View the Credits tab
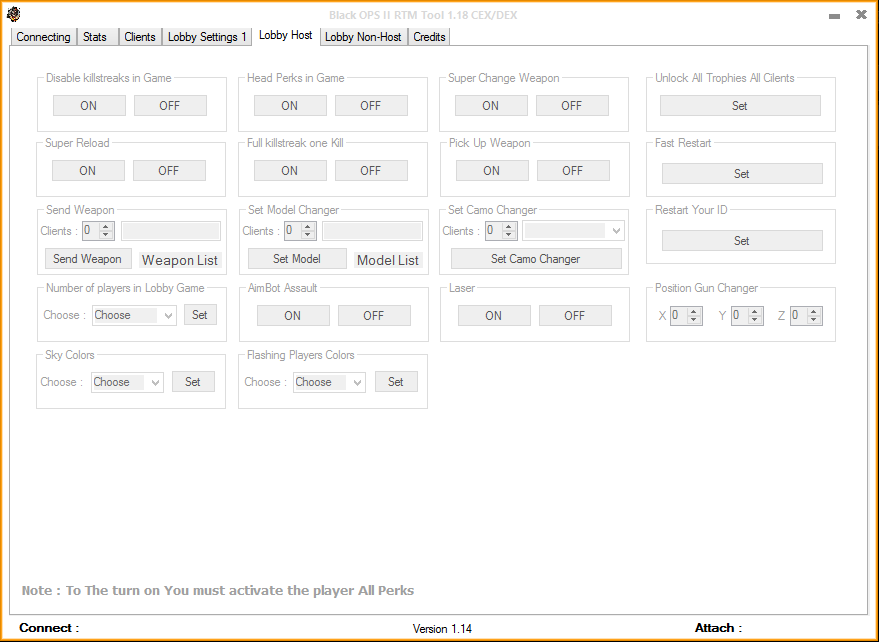 point(429,37)
